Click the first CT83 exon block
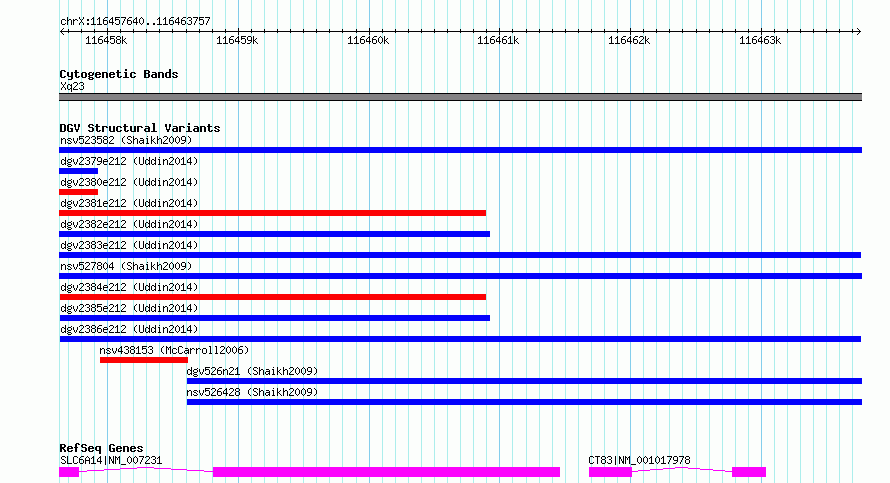Image resolution: width=890 pixels, height=483 pixels. pos(610,472)
